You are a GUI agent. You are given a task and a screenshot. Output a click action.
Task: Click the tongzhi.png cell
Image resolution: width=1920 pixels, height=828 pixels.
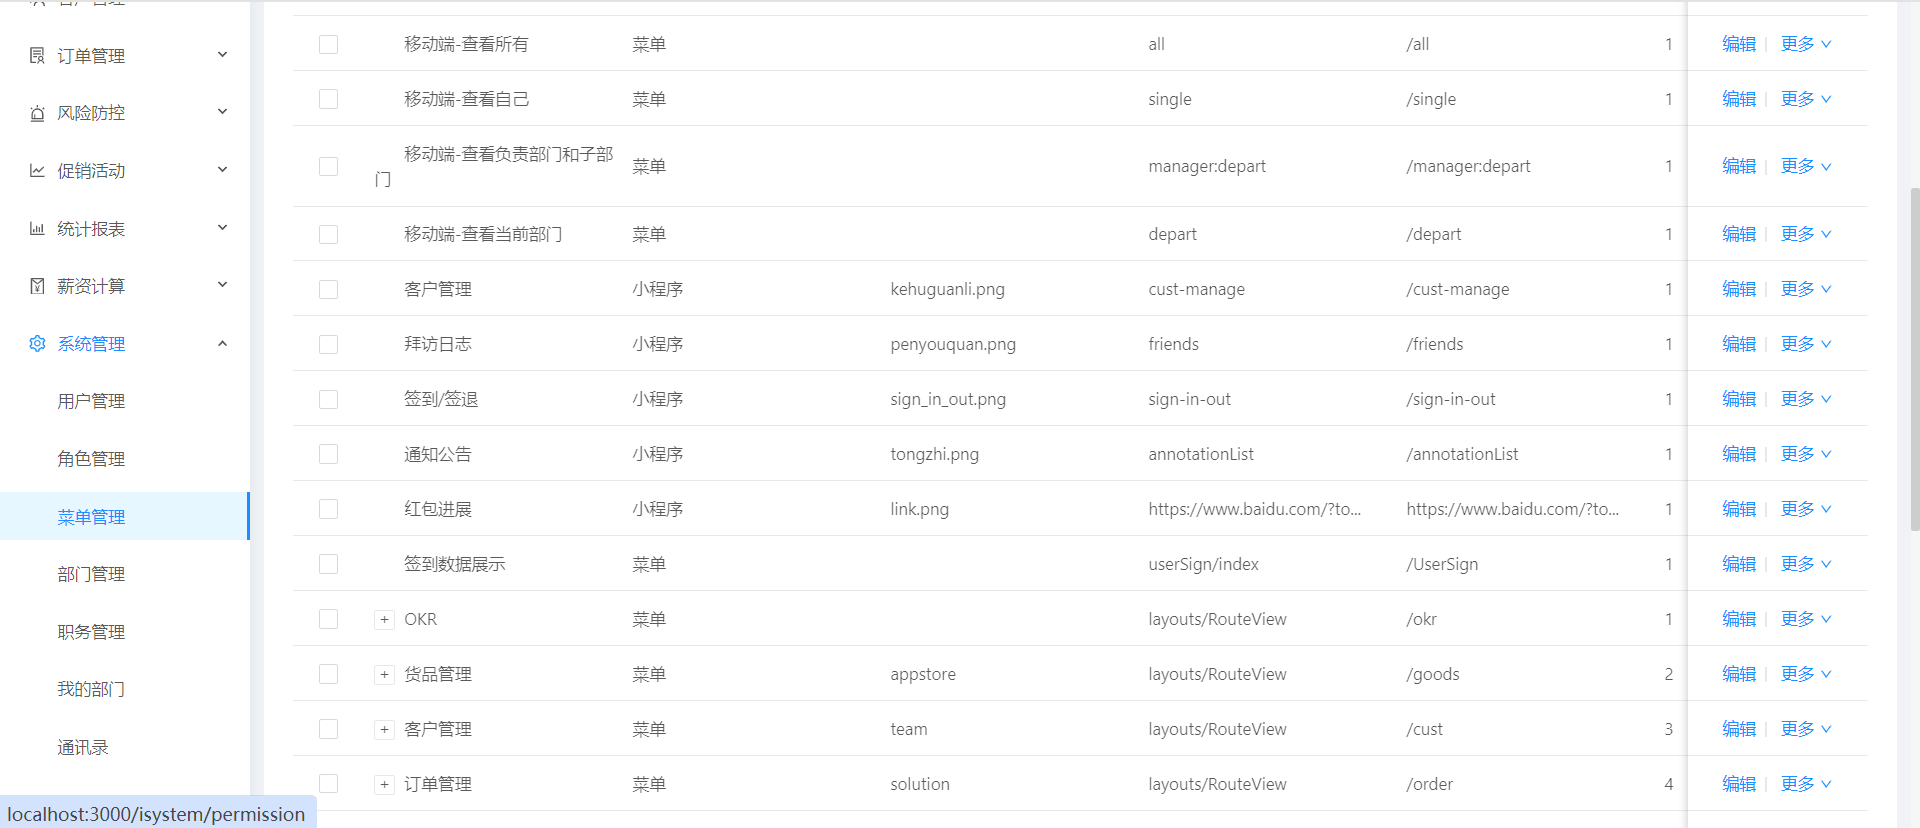pyautogui.click(x=934, y=454)
